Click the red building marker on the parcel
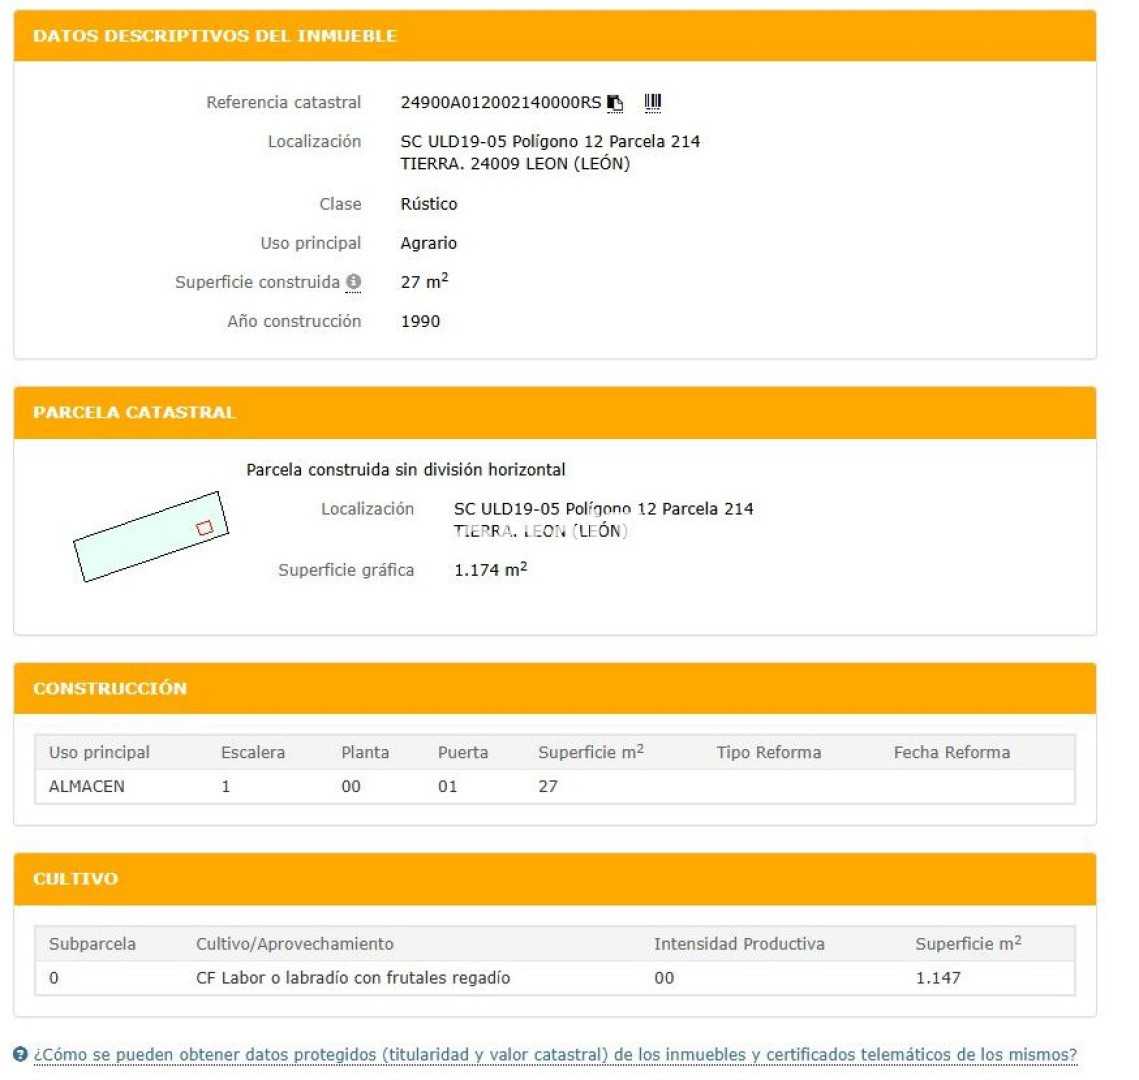 point(204,527)
